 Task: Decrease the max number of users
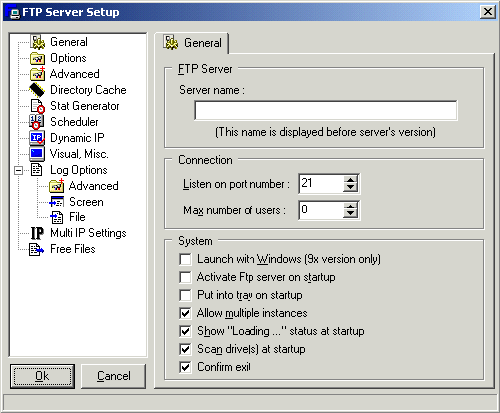coord(350,214)
